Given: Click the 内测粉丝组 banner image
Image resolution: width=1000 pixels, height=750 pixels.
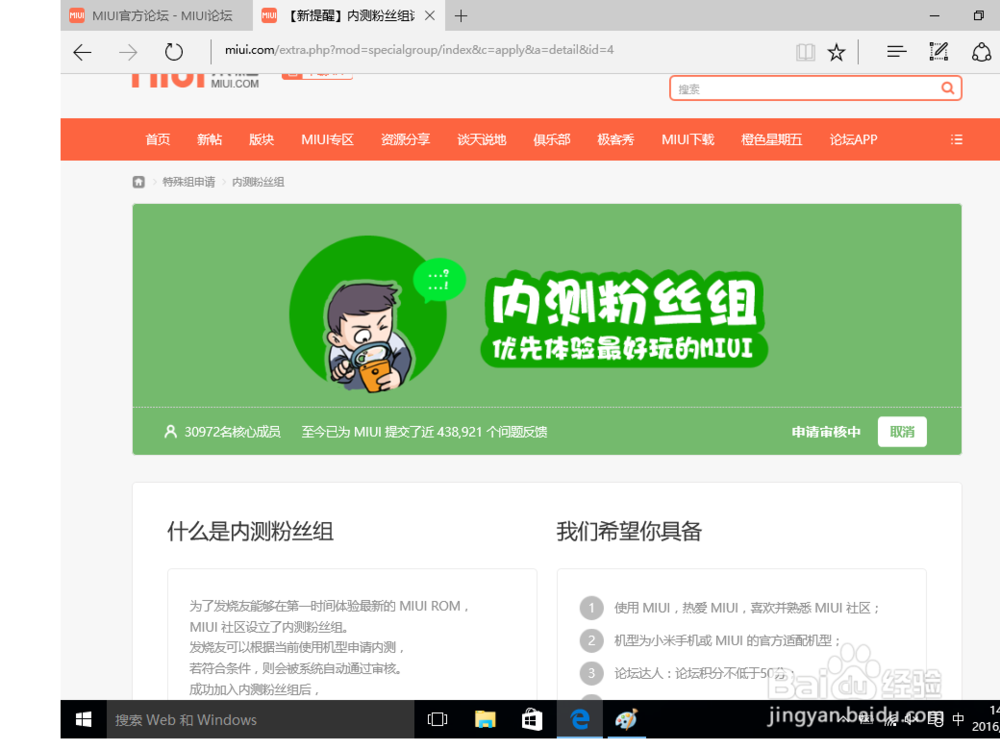Looking at the screenshot, I should (547, 305).
